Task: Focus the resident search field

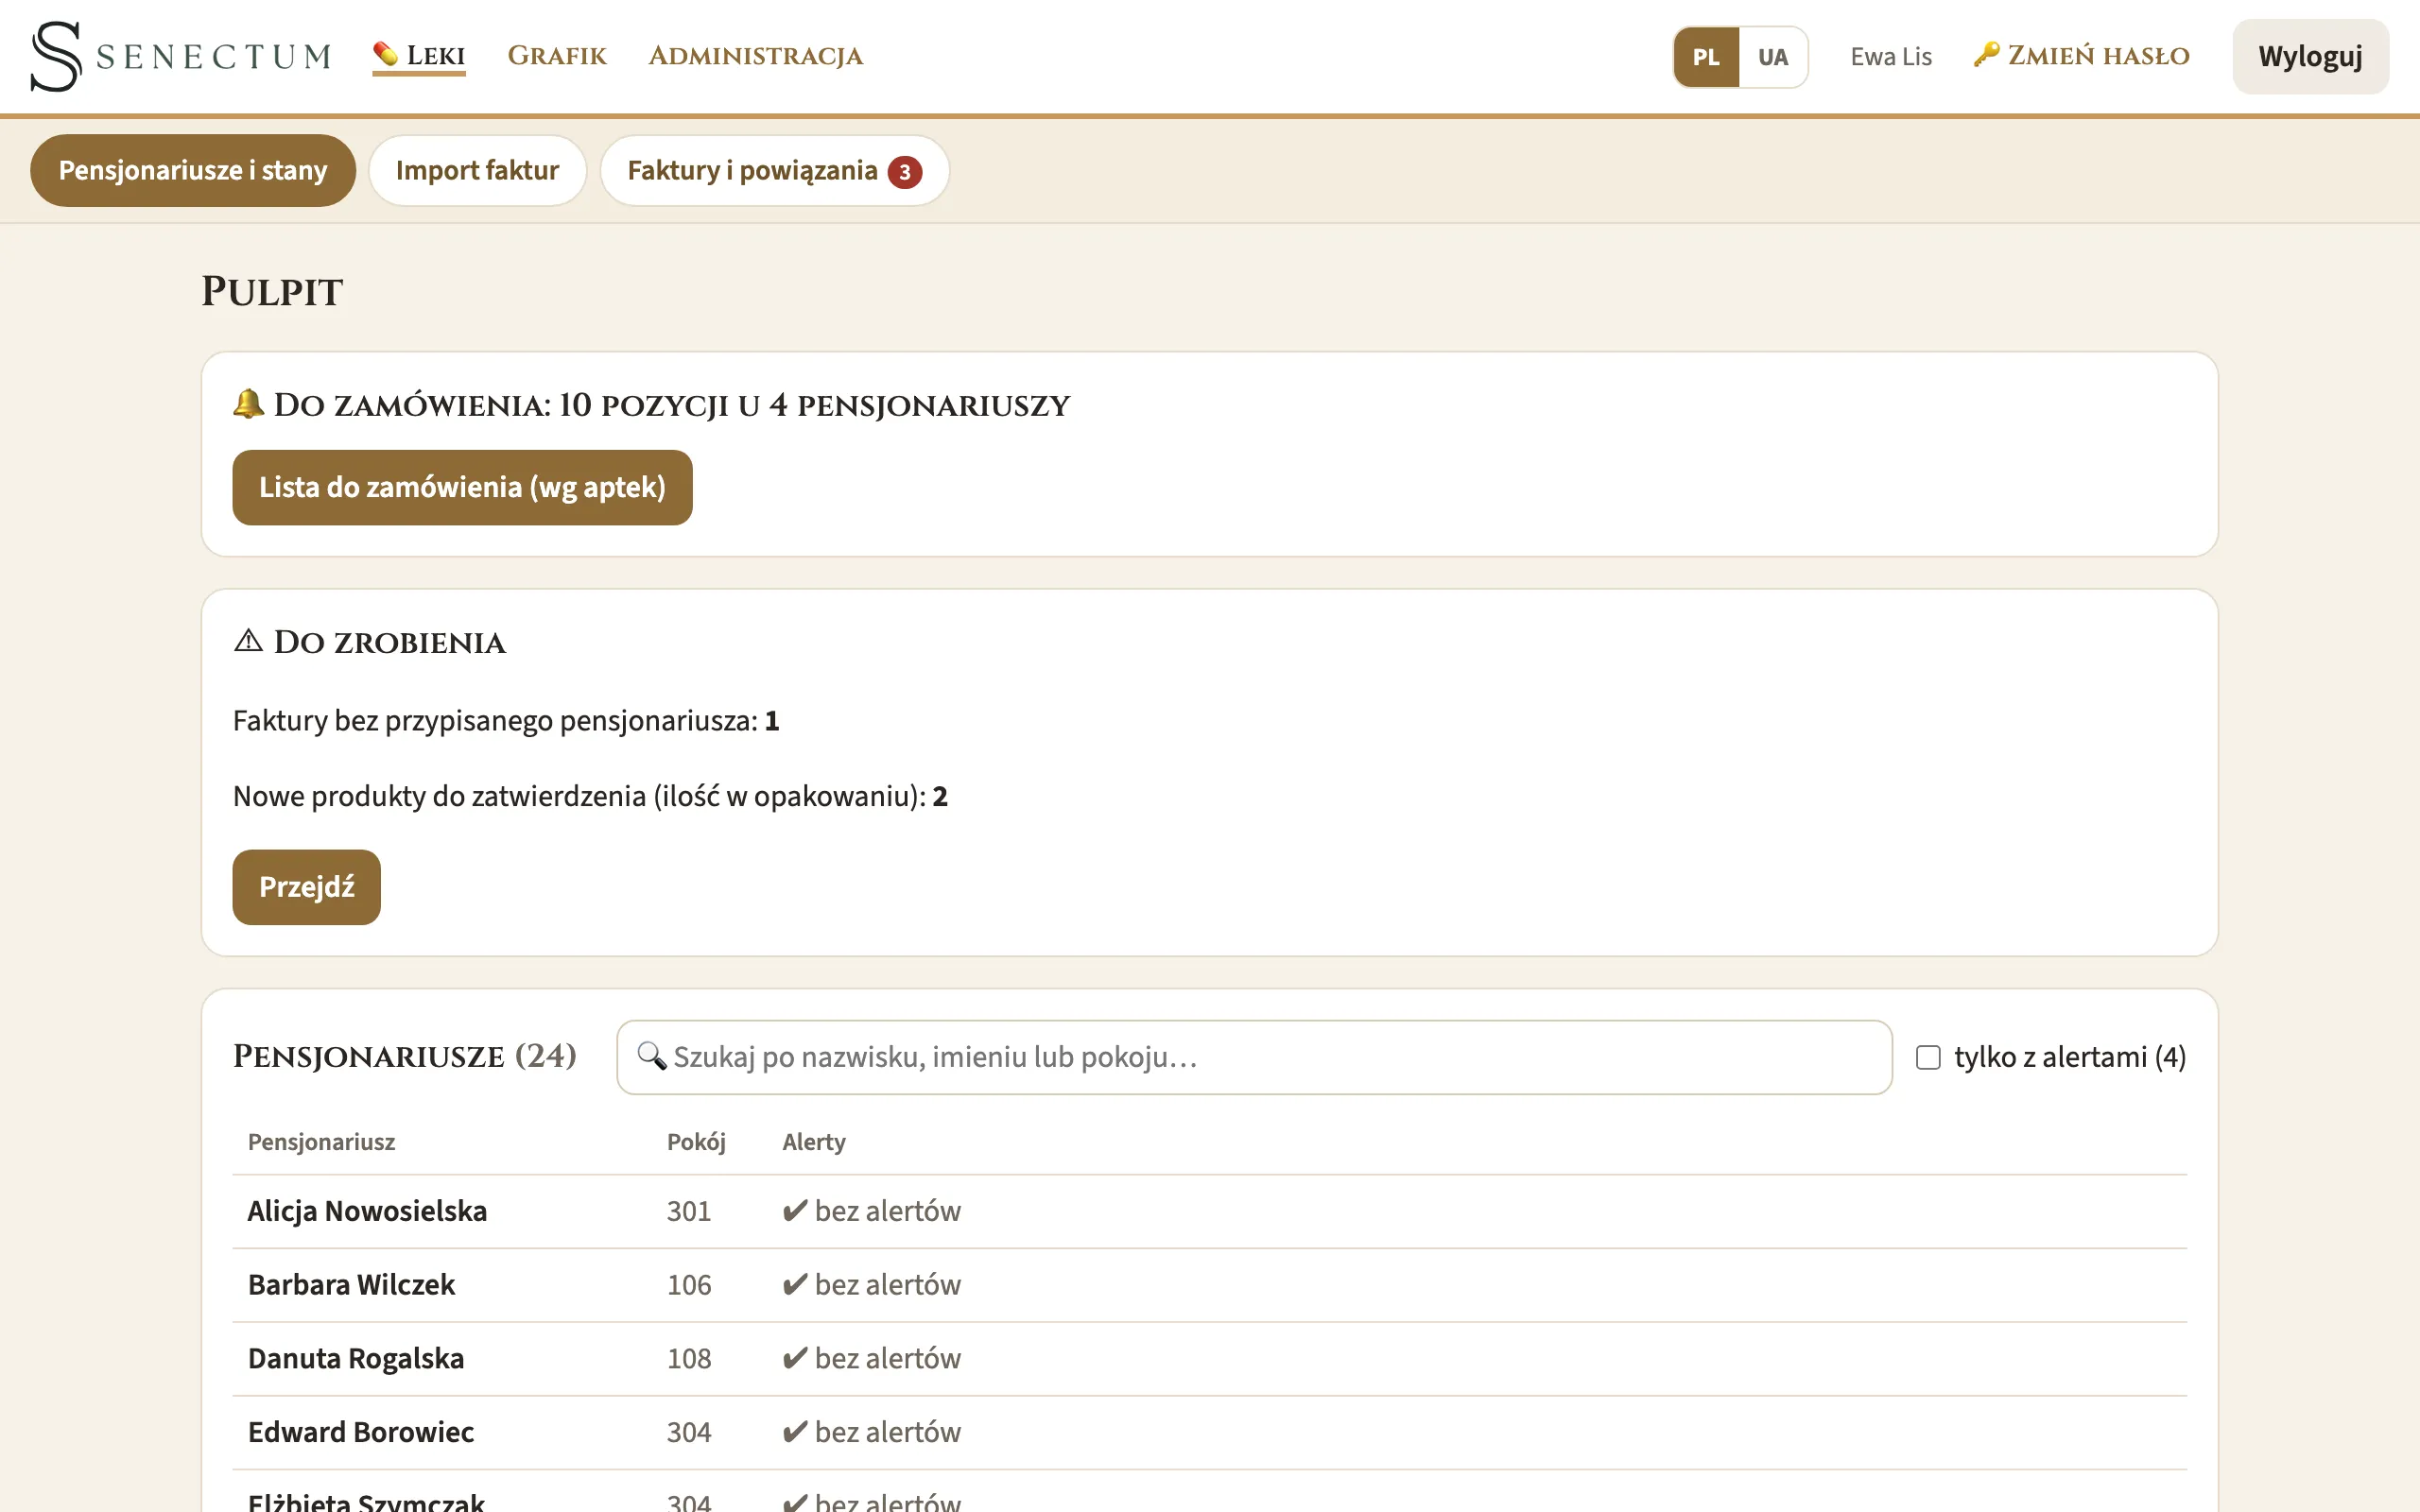Action: click(1254, 1057)
